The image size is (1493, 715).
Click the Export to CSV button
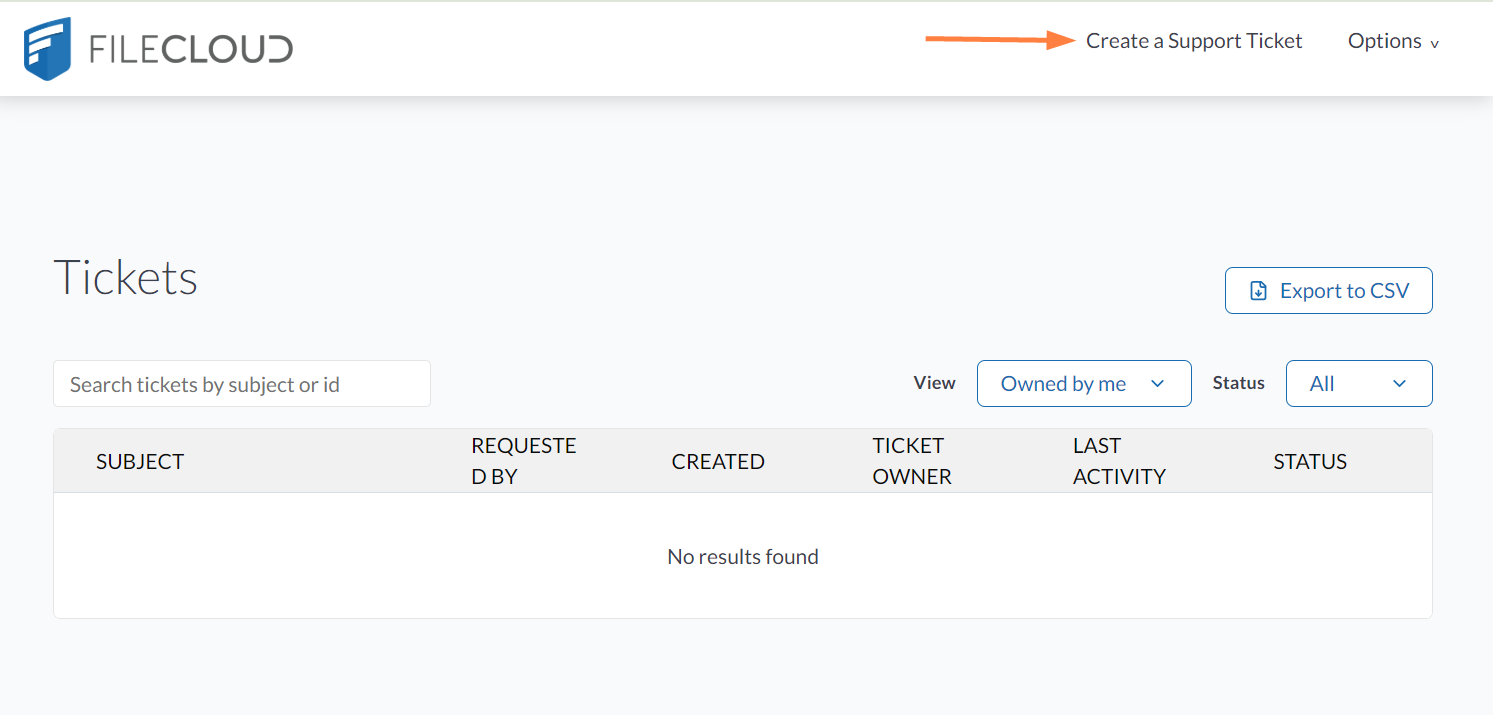pyautogui.click(x=1328, y=290)
